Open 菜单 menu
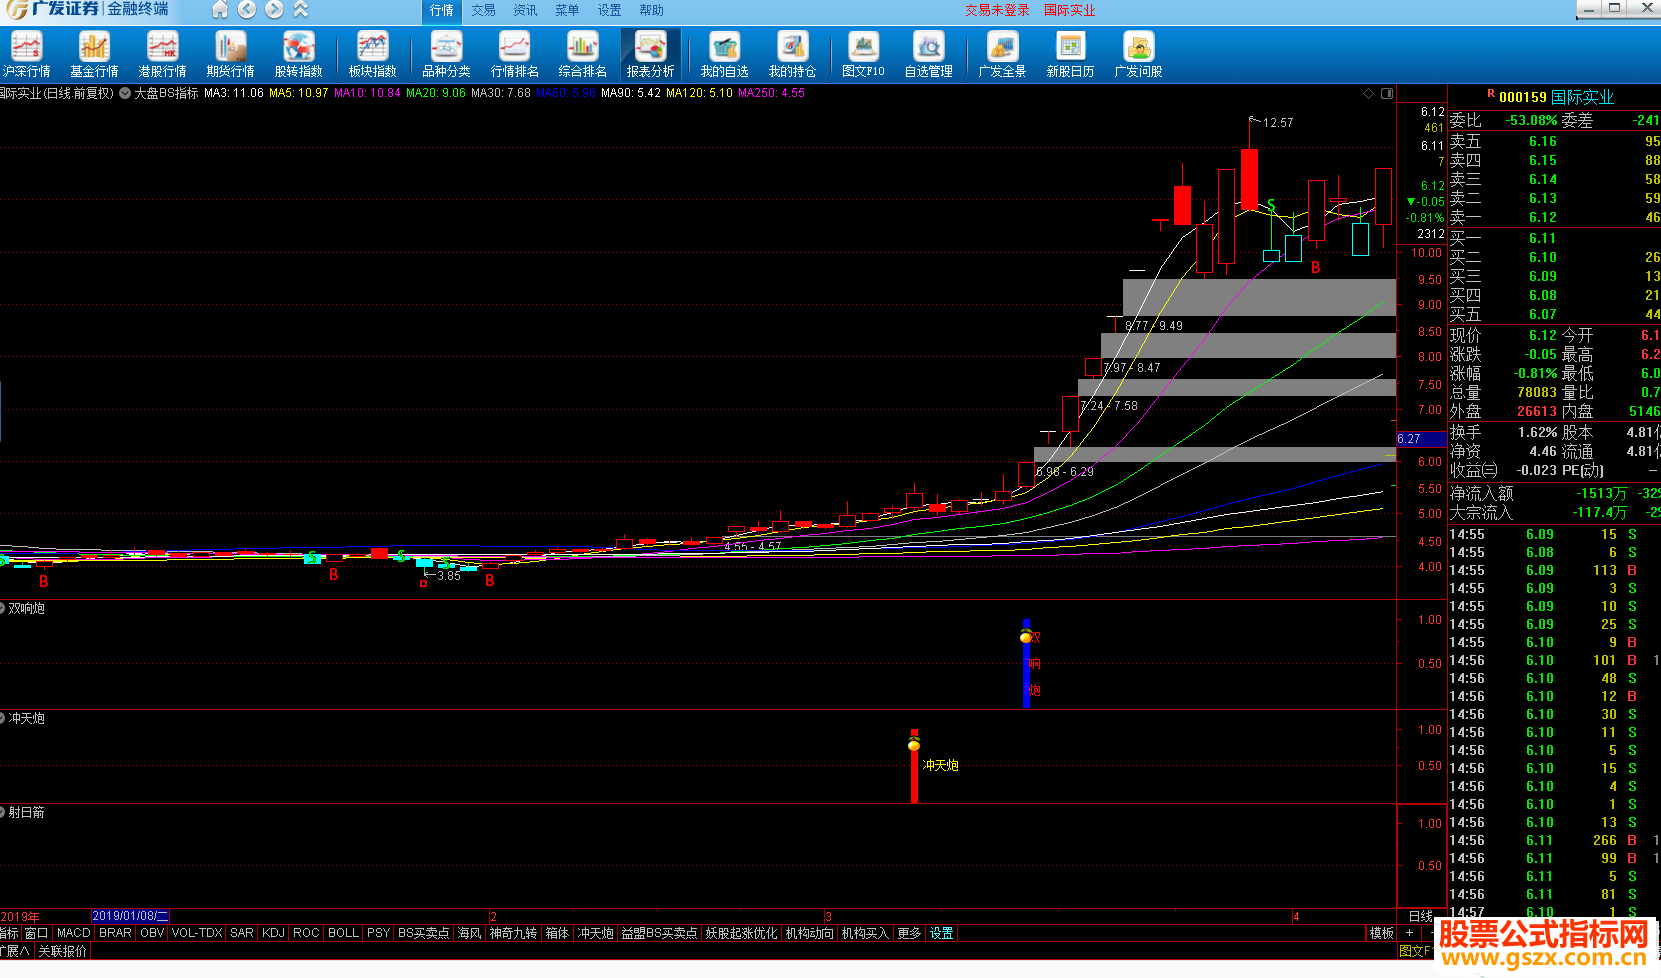1661x978 pixels. [567, 11]
